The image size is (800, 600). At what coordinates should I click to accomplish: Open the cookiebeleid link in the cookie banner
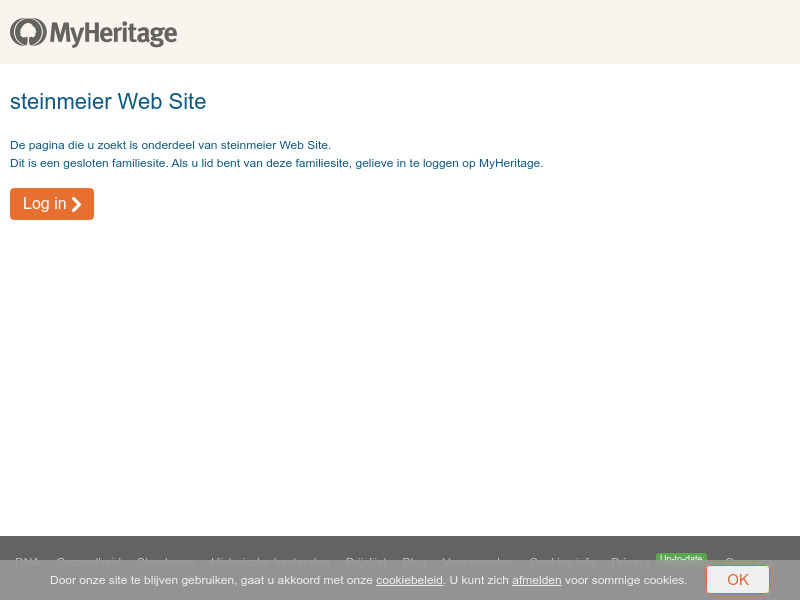tap(409, 580)
